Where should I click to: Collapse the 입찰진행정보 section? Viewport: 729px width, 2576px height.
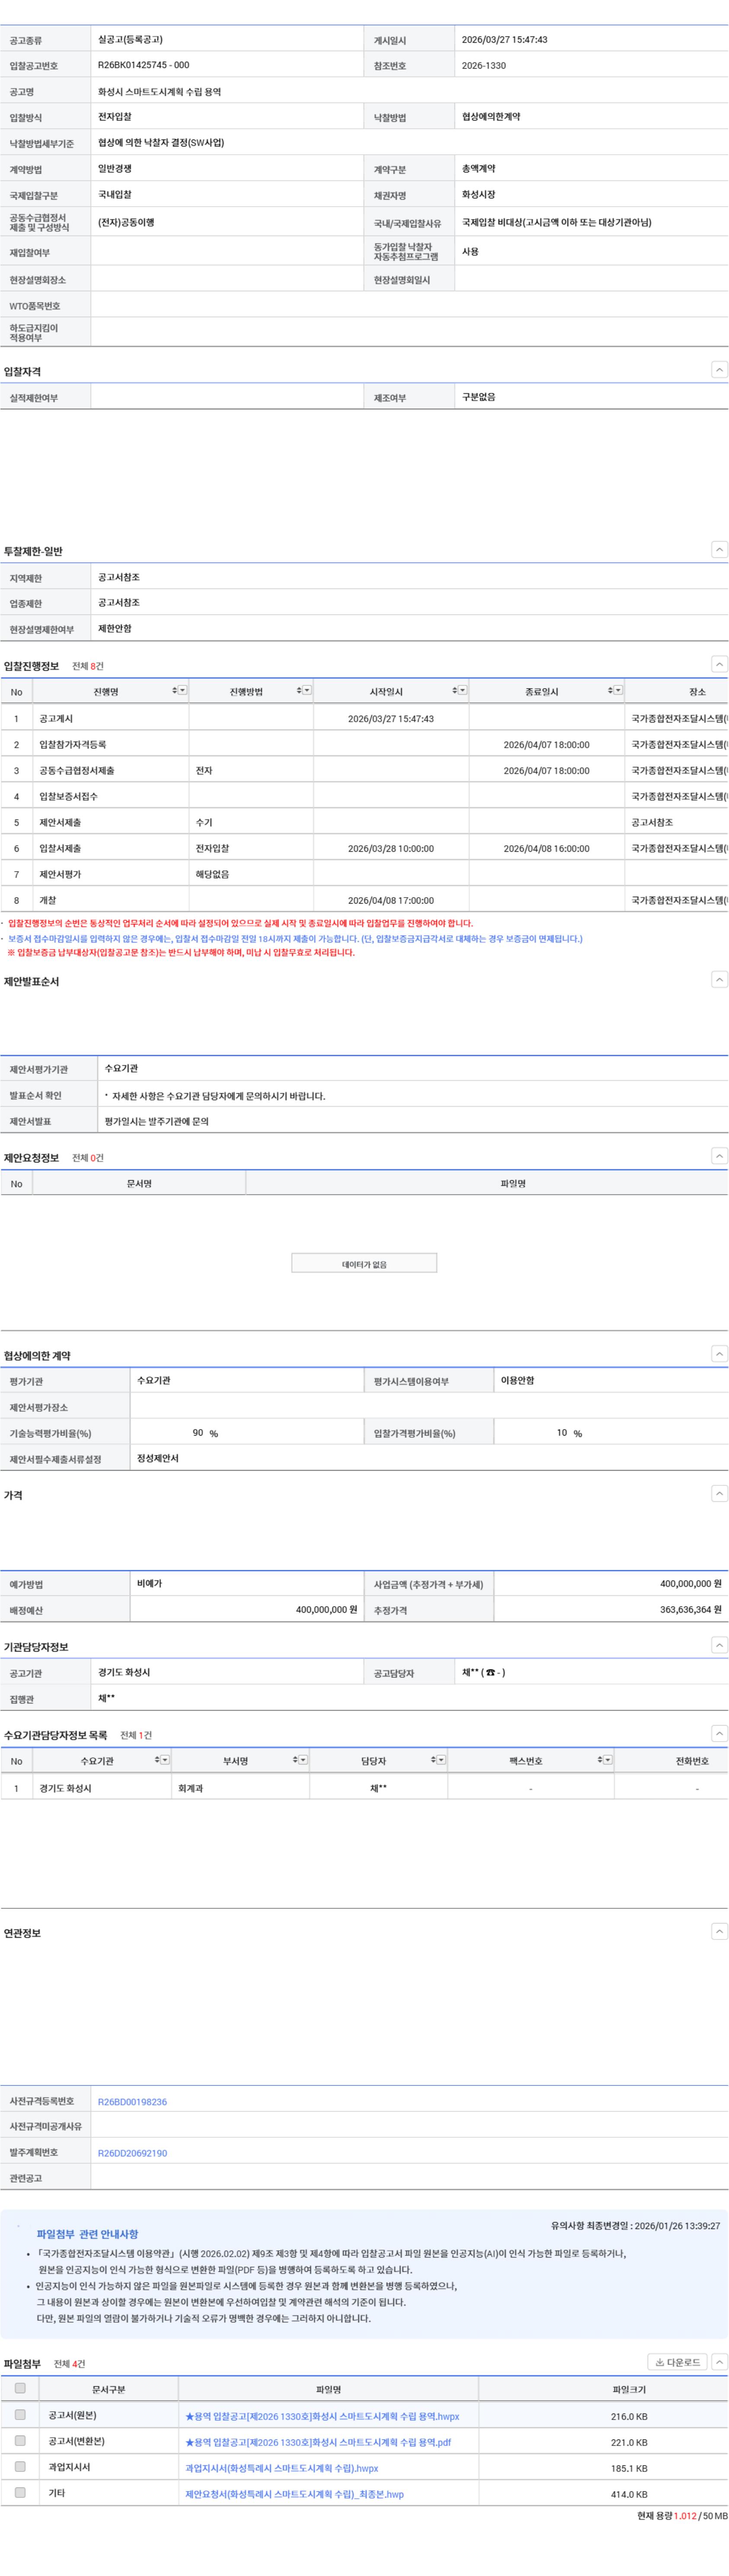(x=718, y=665)
